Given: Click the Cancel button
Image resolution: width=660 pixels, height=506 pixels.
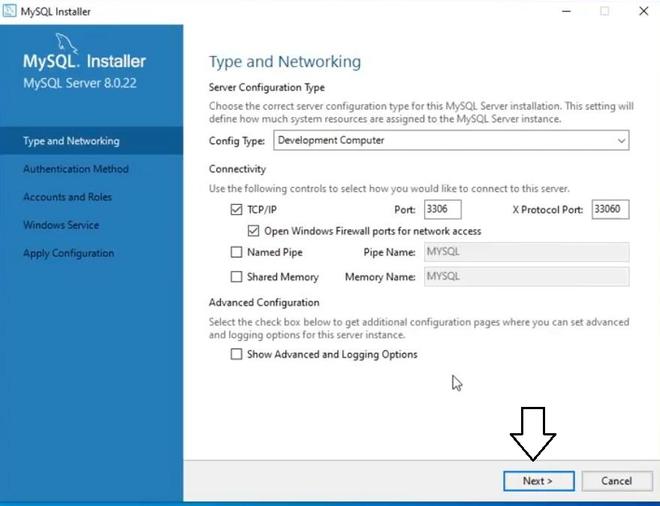Looking at the screenshot, I should coord(617,481).
